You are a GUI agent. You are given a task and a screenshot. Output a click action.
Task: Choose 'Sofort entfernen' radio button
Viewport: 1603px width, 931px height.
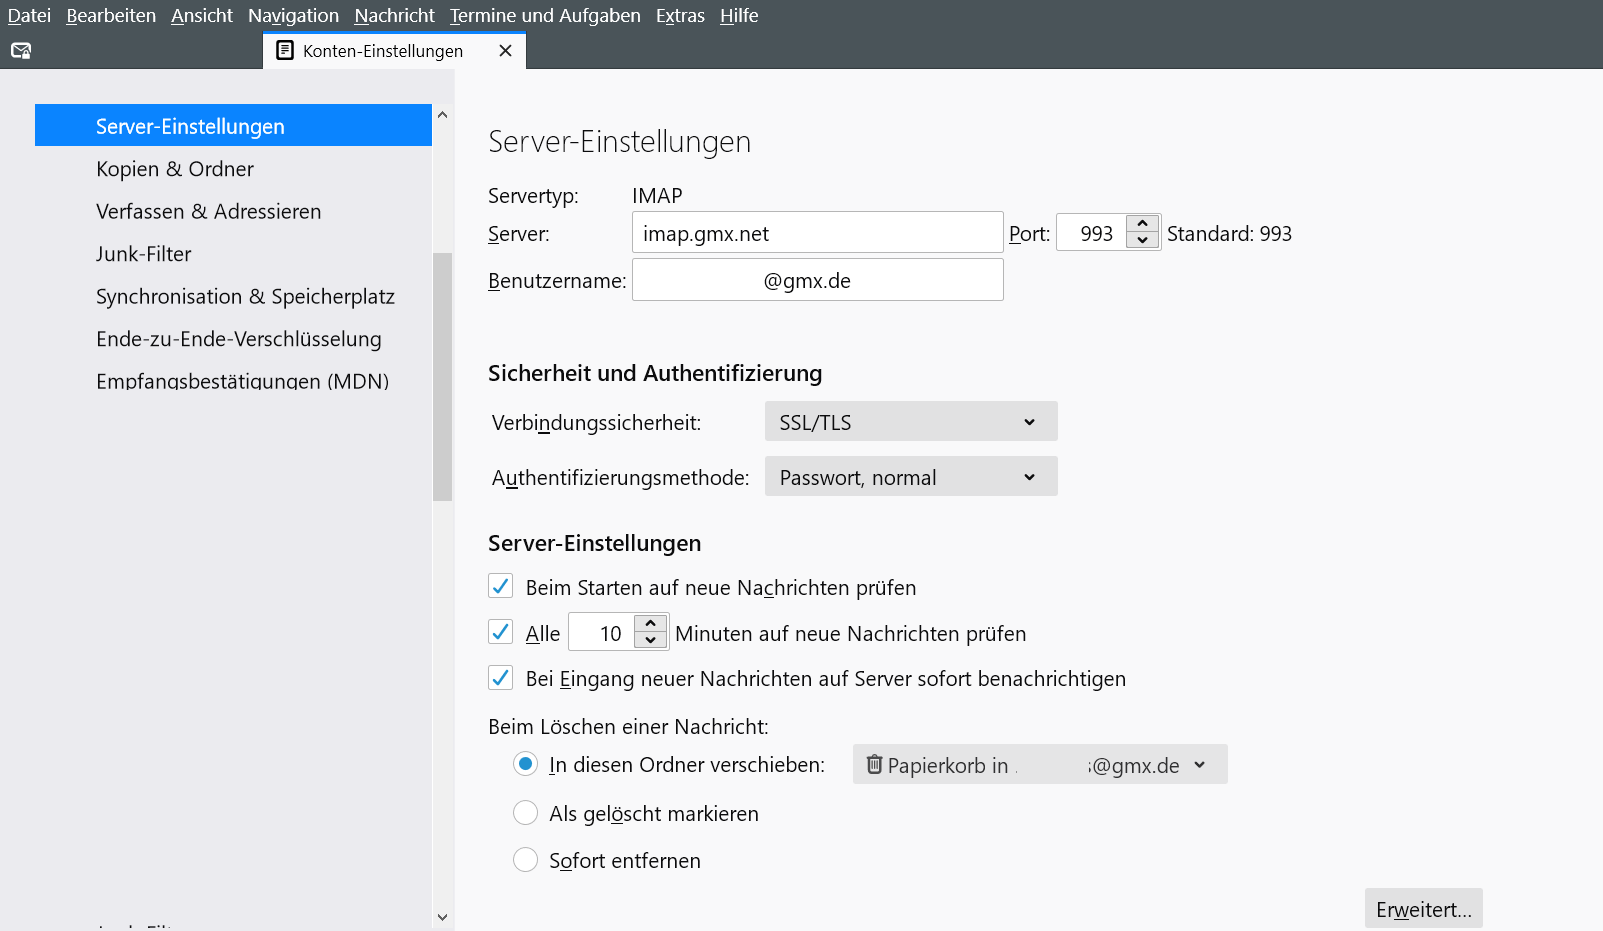[x=526, y=860]
